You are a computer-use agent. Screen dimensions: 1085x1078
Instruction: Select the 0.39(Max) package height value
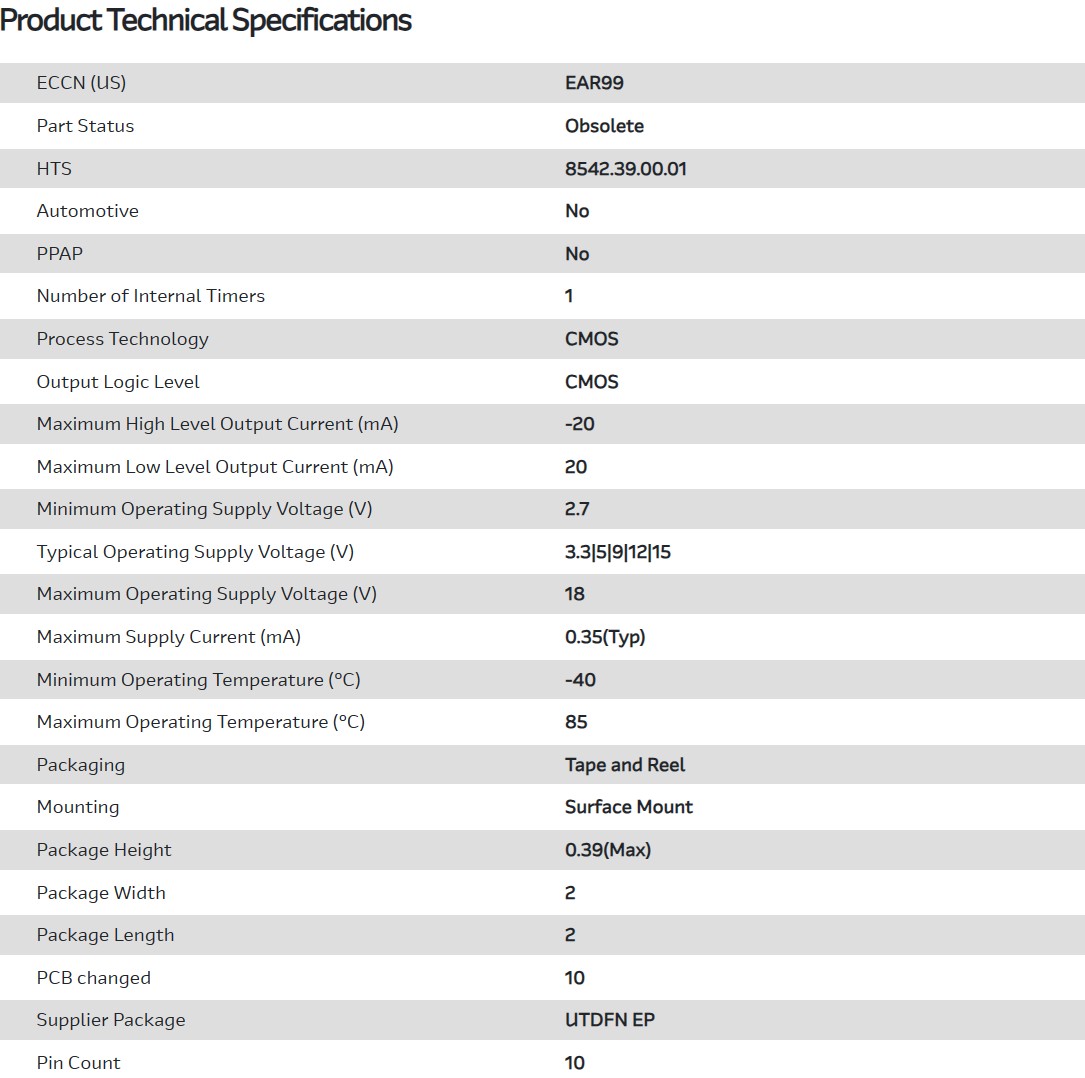pyautogui.click(x=607, y=850)
